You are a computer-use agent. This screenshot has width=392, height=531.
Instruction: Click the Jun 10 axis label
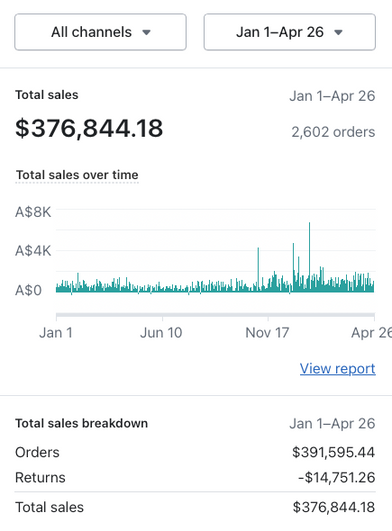(x=161, y=333)
